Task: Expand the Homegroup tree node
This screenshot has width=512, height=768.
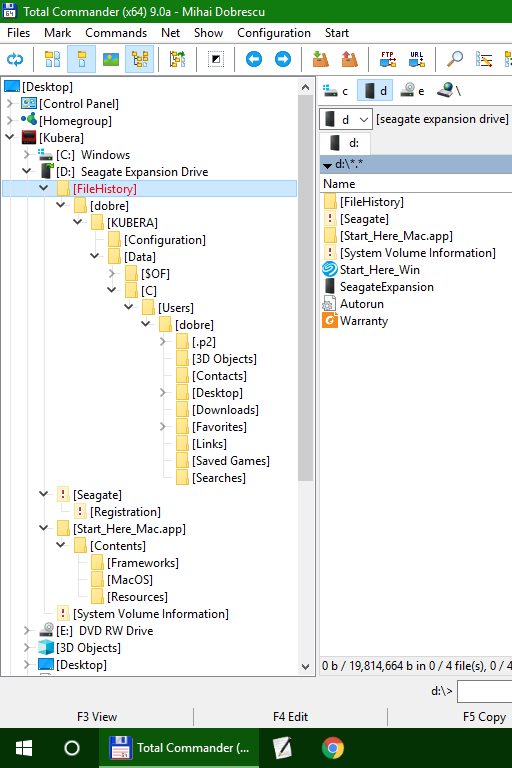Action: [10, 120]
